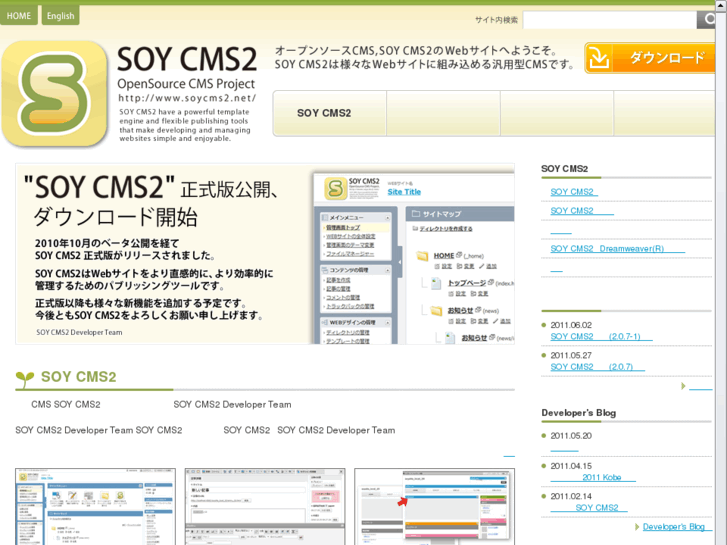Open the 2011.06.02 news link (2.0.7-1)
Viewport: 727px width, 545px height.
click(x=601, y=337)
